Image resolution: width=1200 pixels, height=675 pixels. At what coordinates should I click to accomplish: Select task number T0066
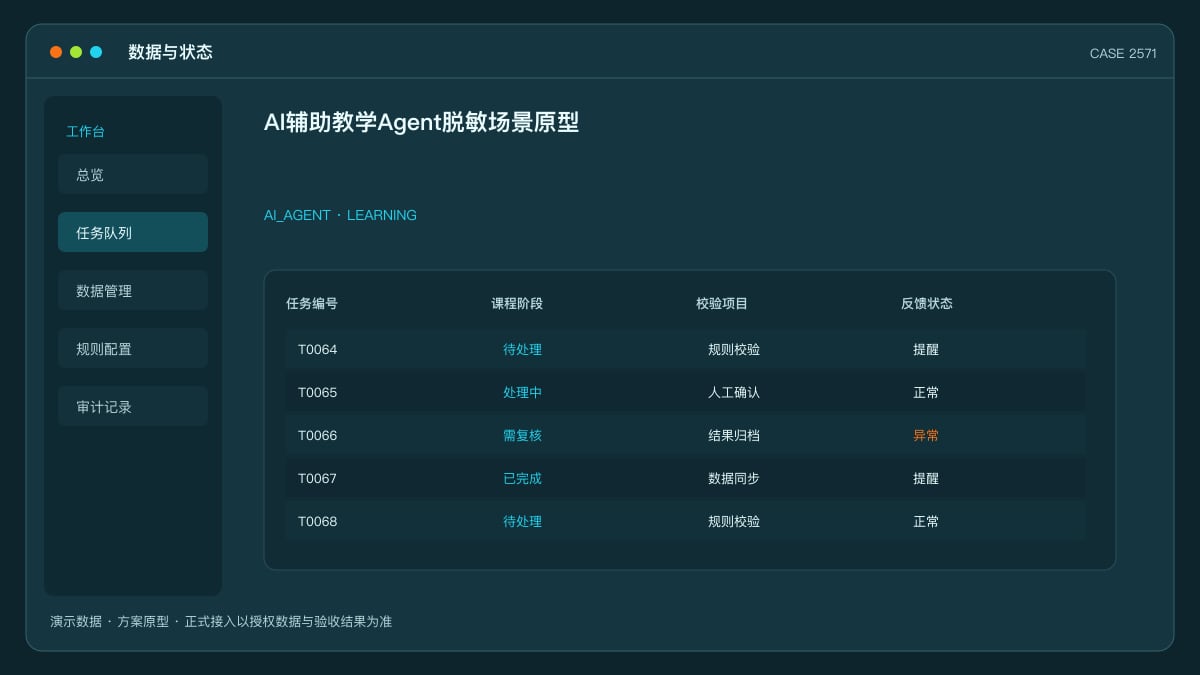[318, 436]
